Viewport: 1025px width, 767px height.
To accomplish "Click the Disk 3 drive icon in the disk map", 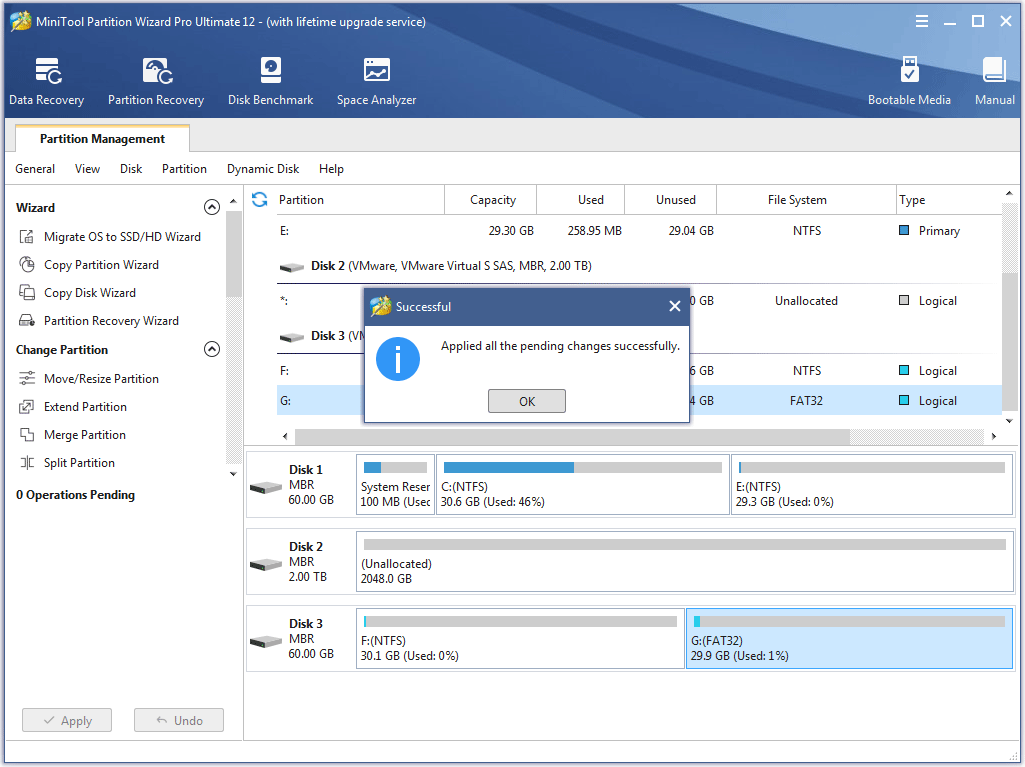I will 265,641.
